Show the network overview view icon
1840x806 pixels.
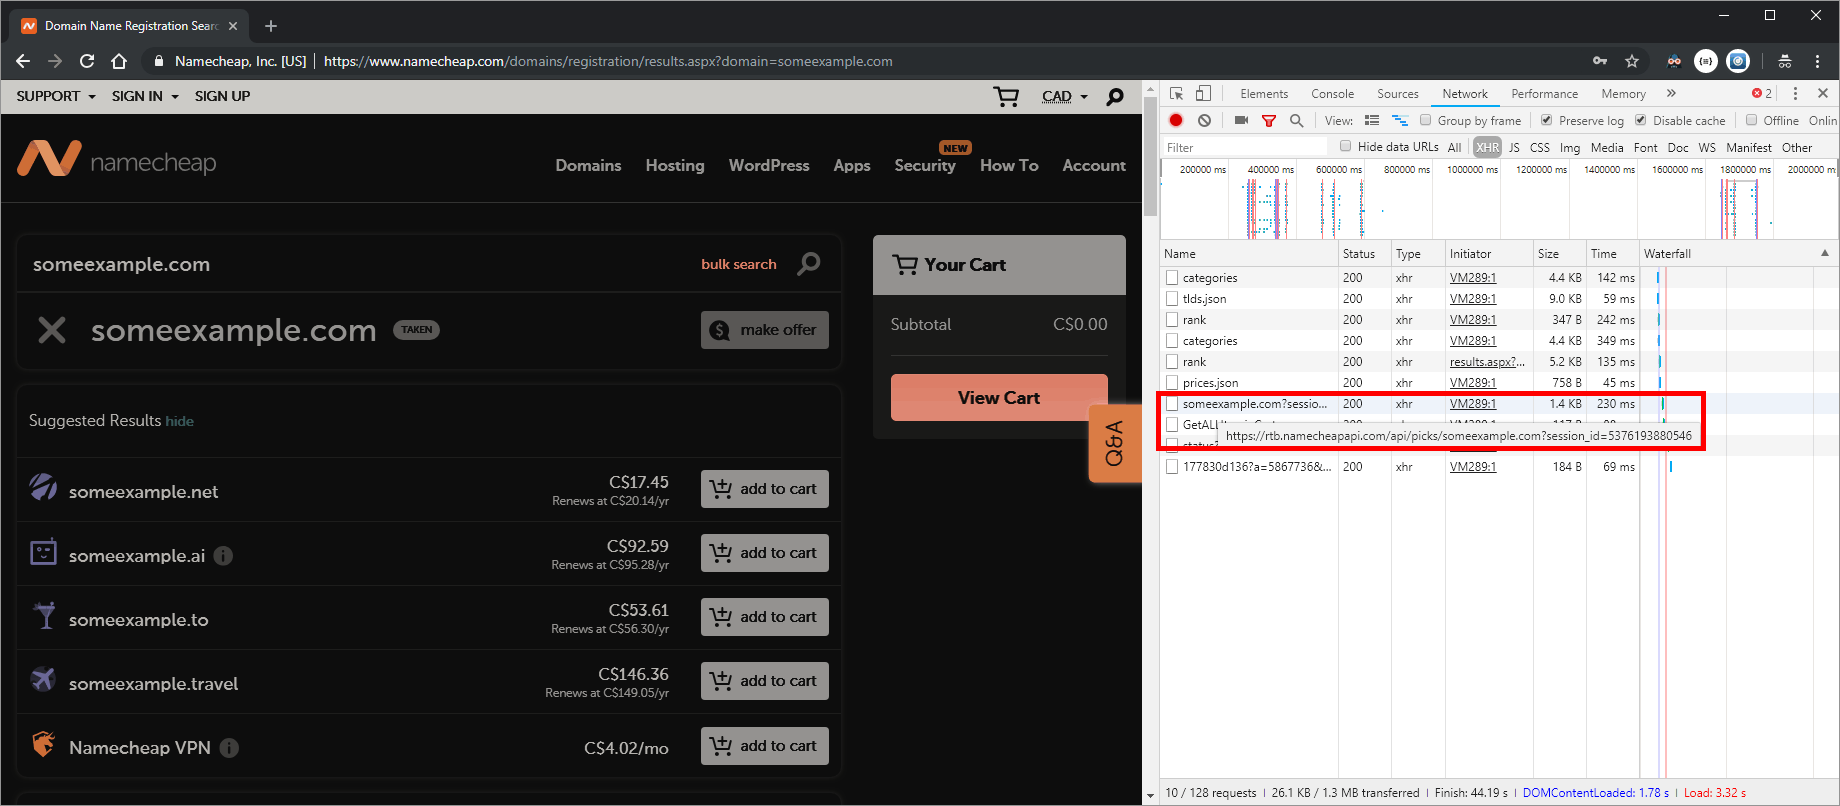(1400, 120)
